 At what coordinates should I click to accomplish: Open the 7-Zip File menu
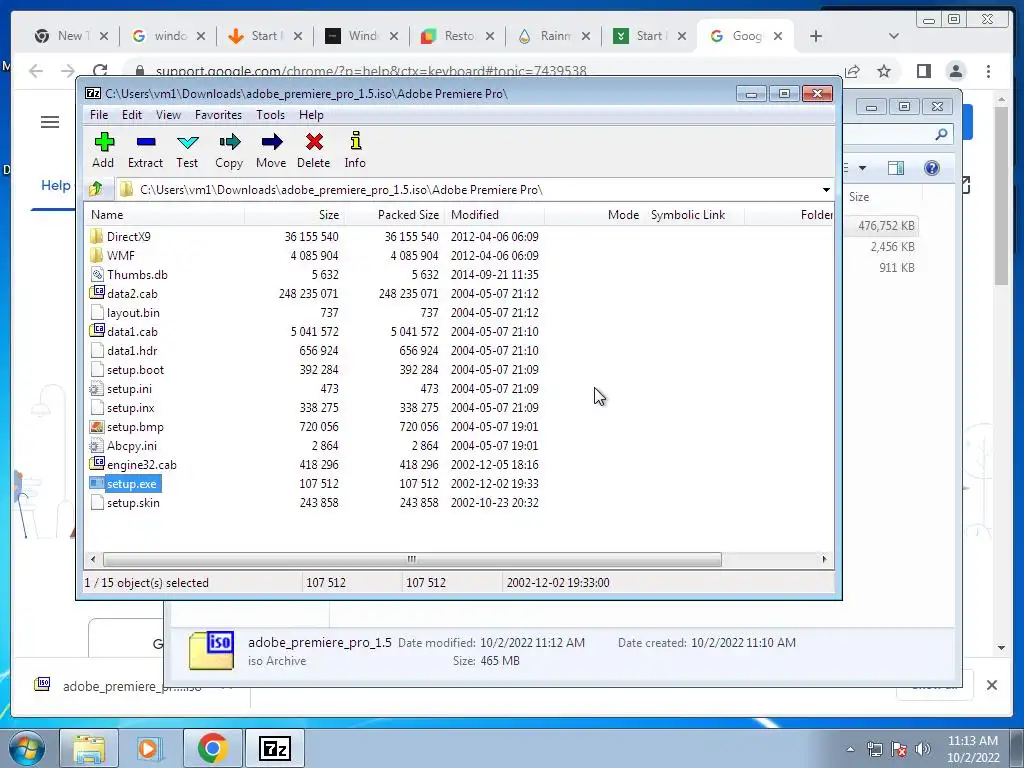99,115
